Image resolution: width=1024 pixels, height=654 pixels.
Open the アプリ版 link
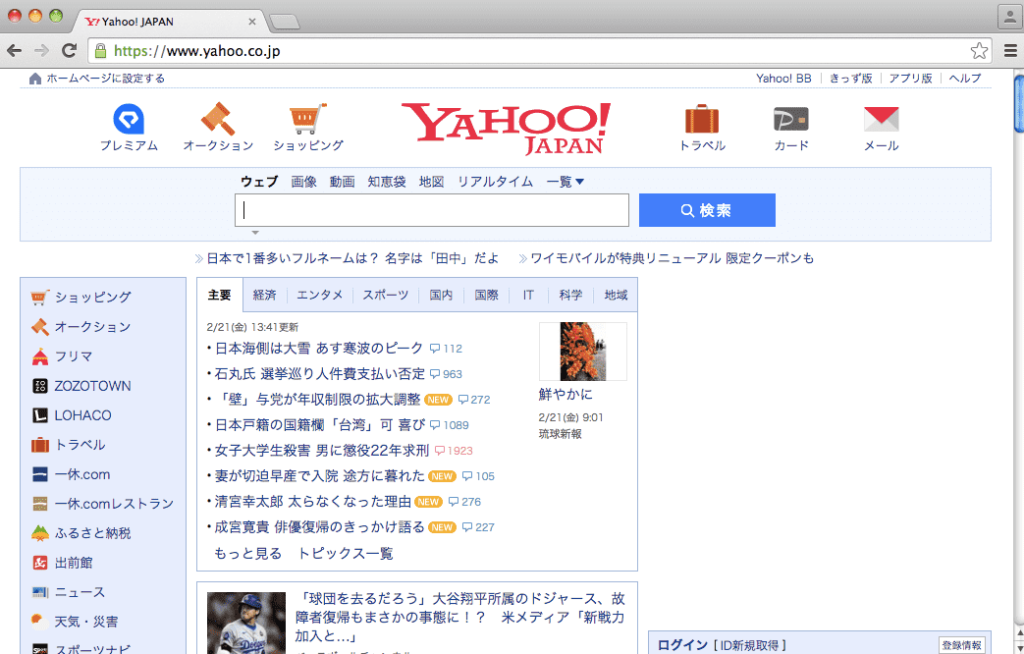click(910, 78)
